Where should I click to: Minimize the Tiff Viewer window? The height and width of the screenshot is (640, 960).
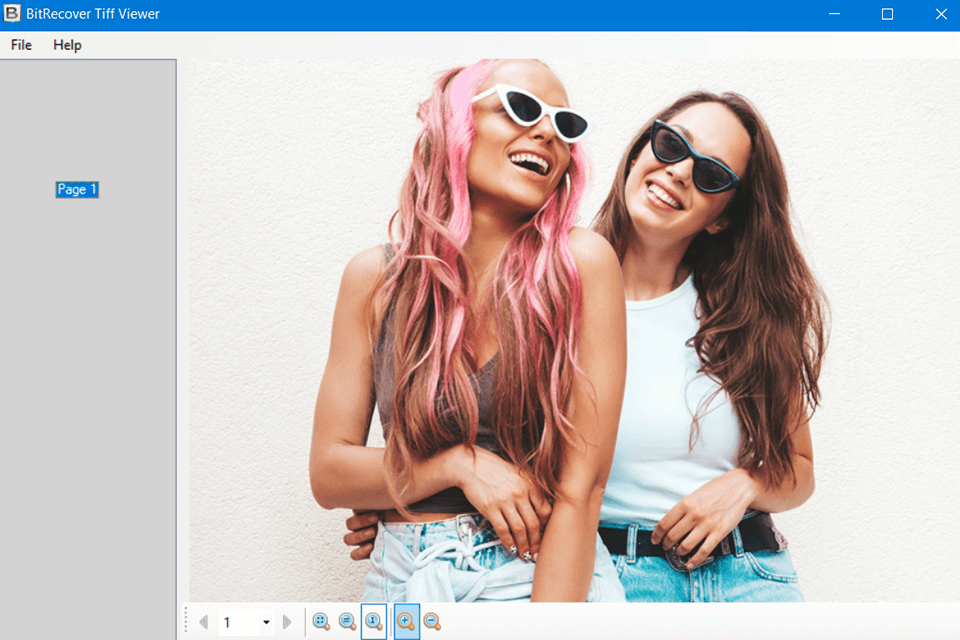coord(834,13)
